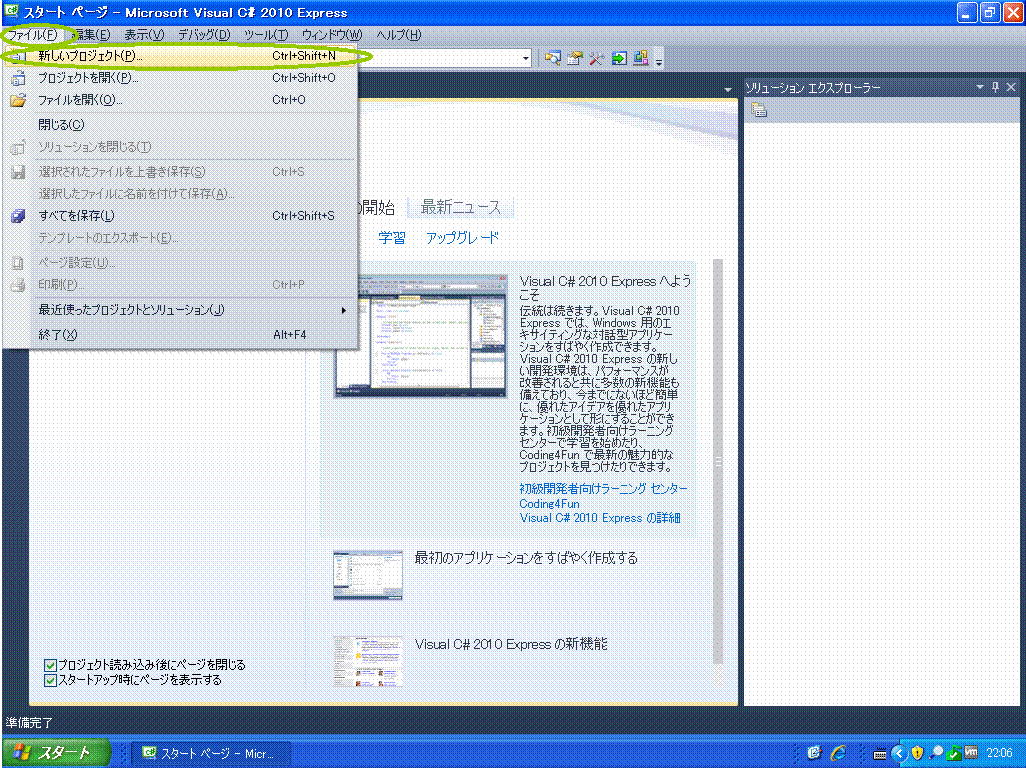Launch Internet Explorer from quick launch

(838, 753)
